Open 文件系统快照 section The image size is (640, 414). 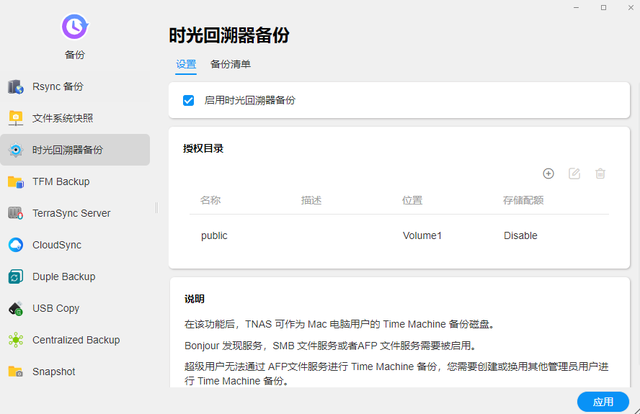click(x=75, y=118)
